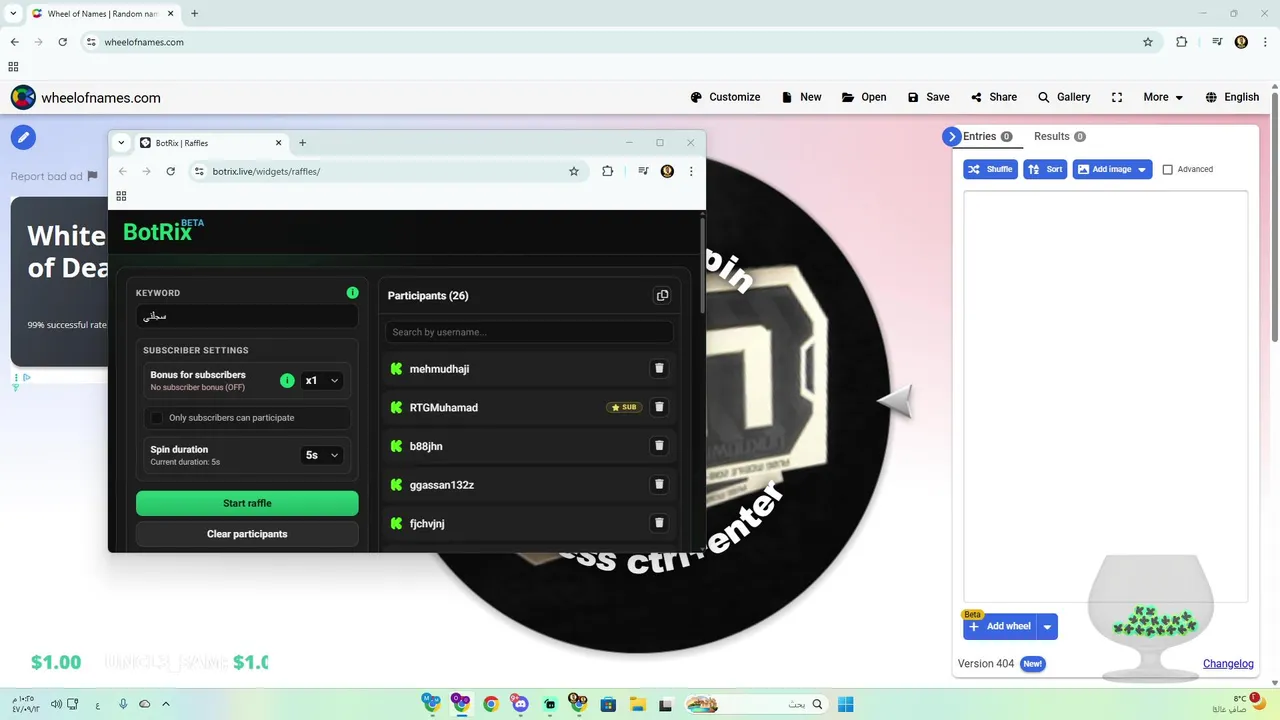
Task: Click the blue pencil edit icon
Action: click(x=24, y=137)
